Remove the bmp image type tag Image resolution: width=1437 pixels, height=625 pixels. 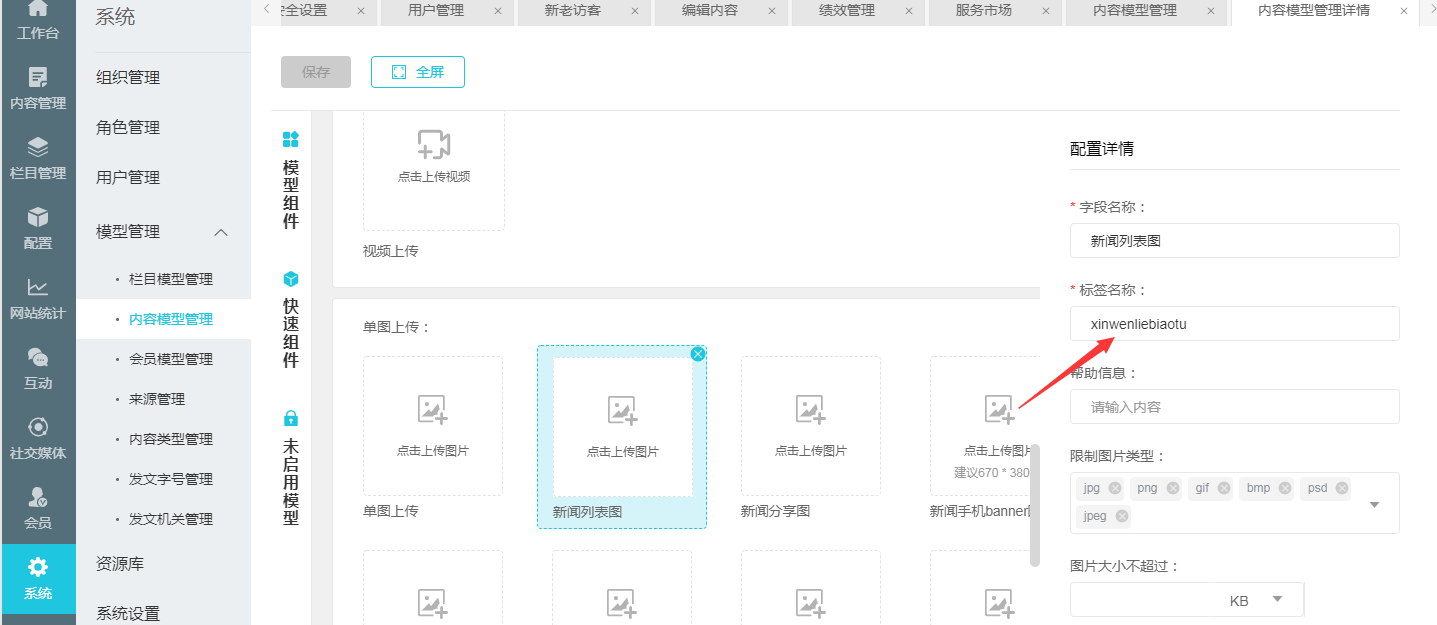click(1285, 488)
